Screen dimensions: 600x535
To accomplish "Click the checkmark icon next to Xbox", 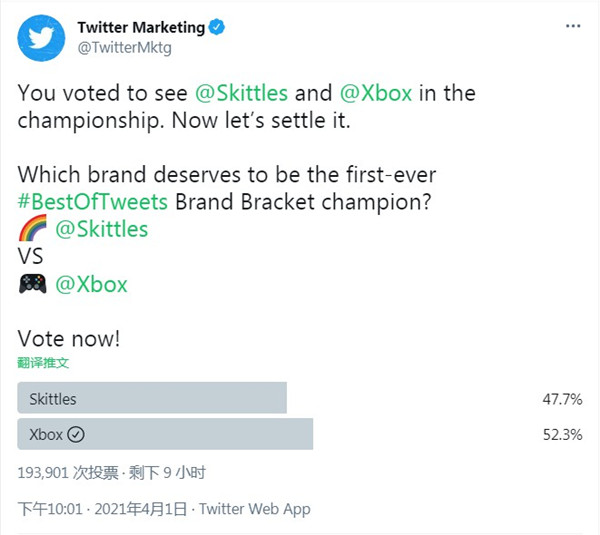I will pos(76,434).
